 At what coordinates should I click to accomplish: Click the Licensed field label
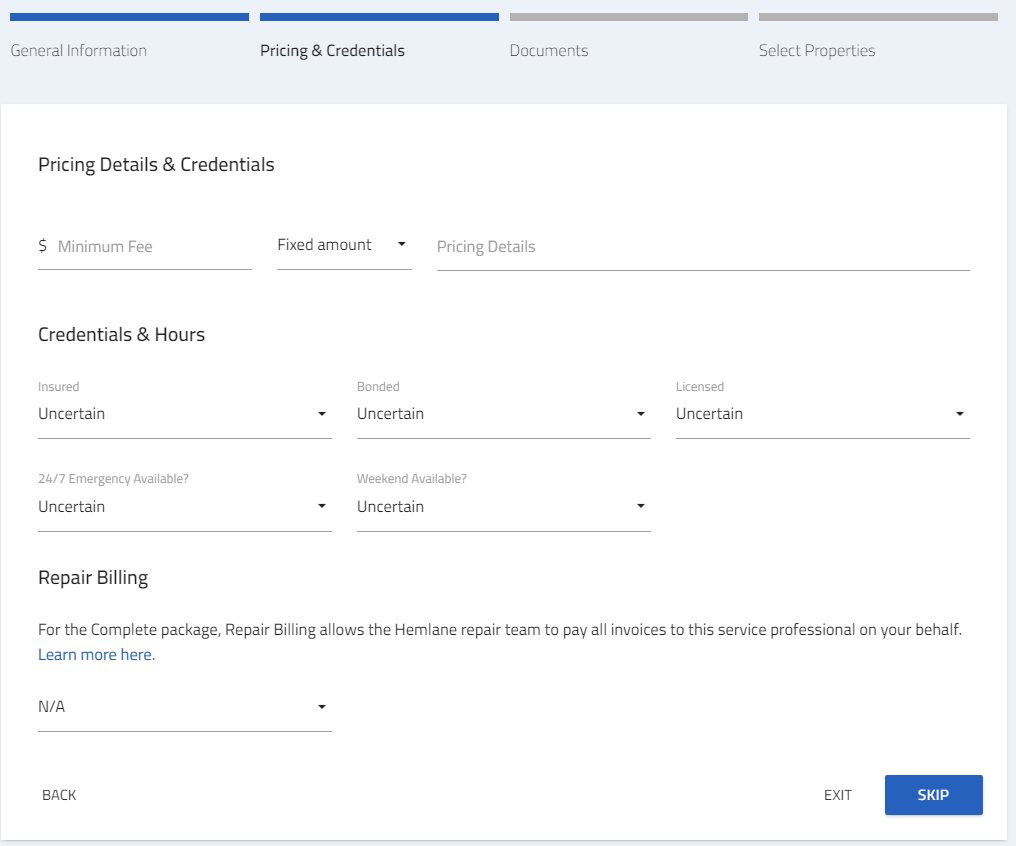tap(700, 387)
